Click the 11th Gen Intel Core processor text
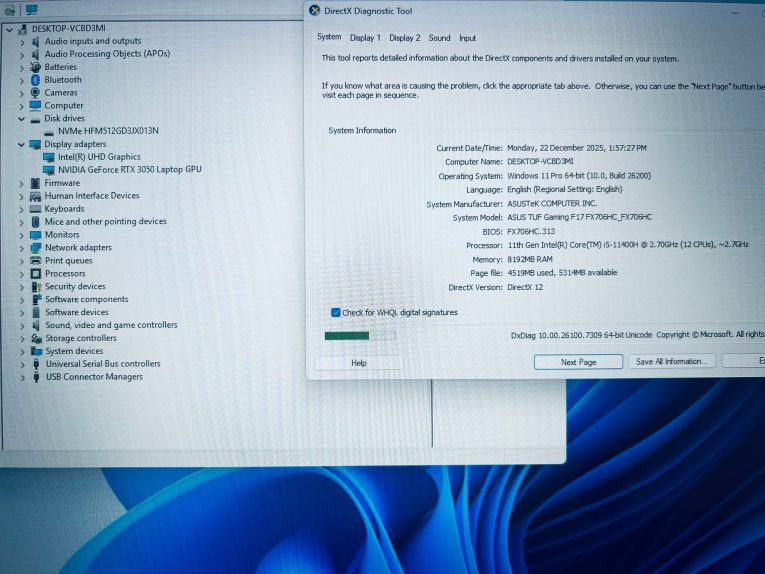 (628, 245)
